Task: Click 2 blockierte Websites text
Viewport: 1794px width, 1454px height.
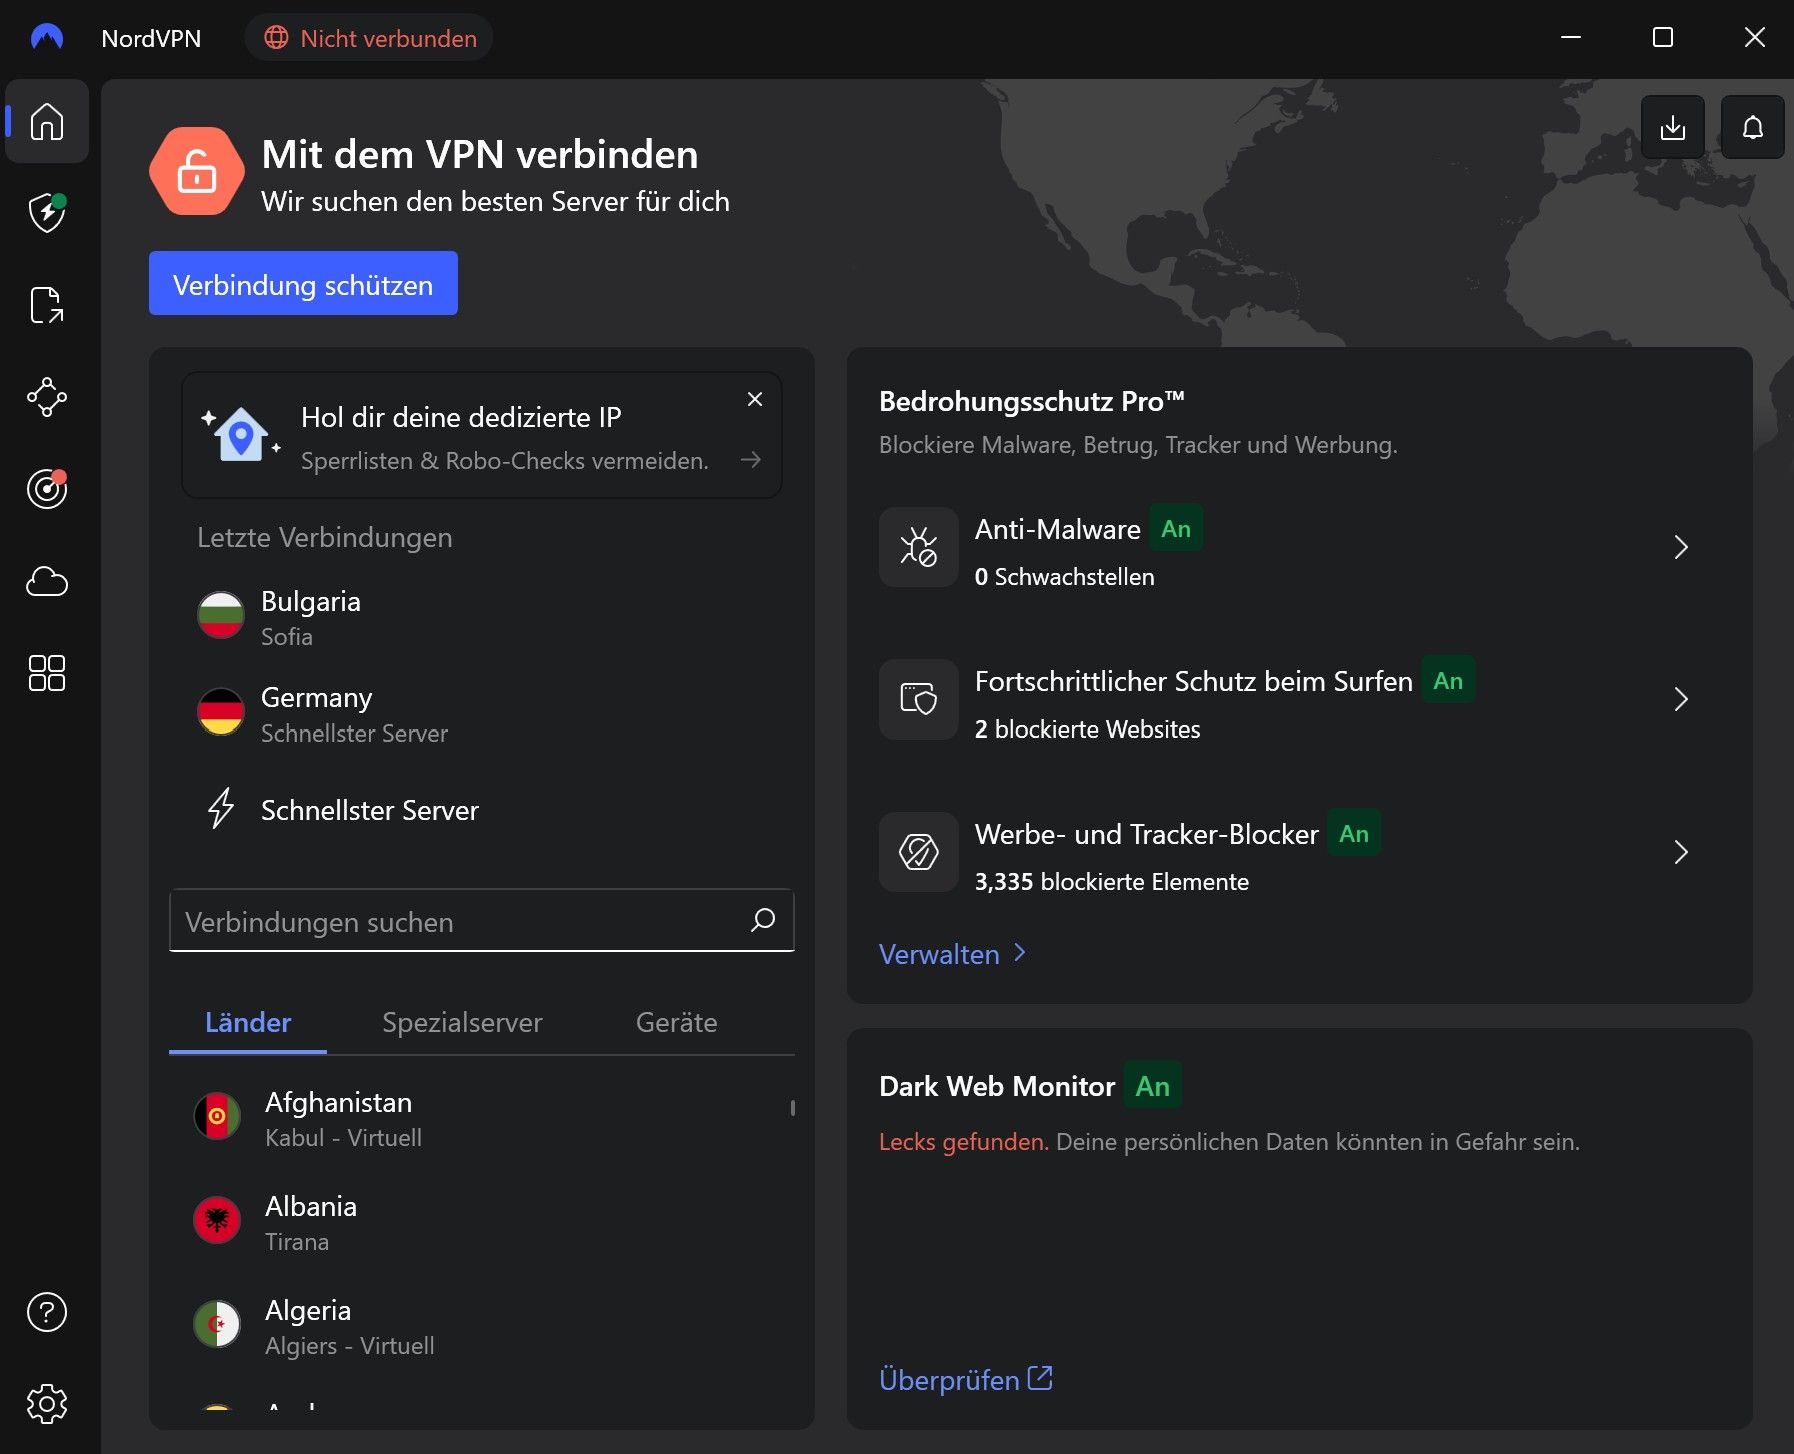Action: 1088,729
